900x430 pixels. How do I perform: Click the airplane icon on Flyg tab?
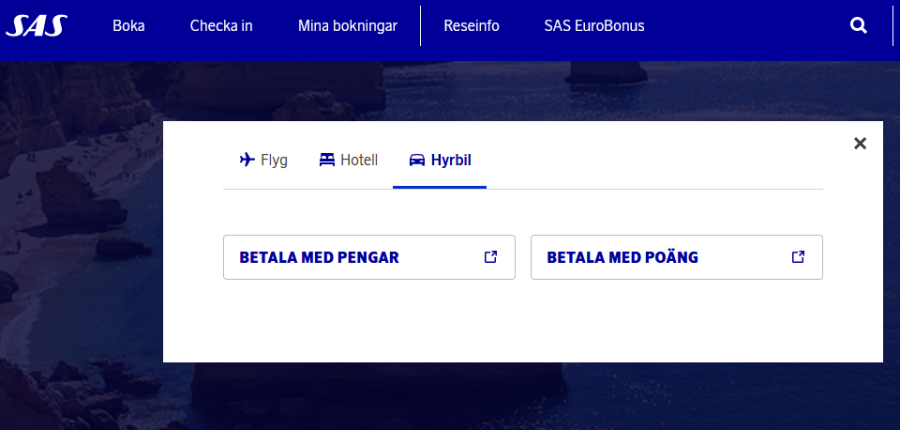click(247, 160)
